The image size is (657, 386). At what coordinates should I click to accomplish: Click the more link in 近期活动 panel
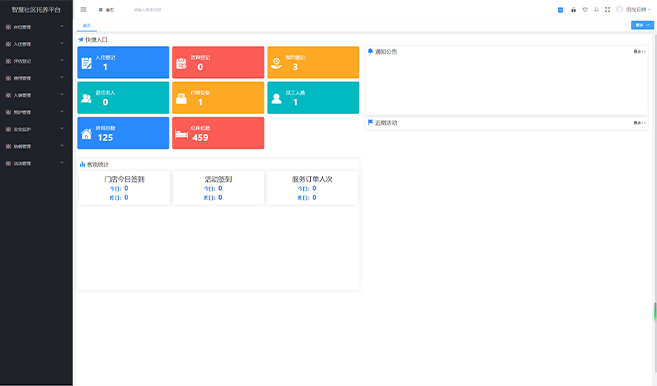click(x=639, y=123)
